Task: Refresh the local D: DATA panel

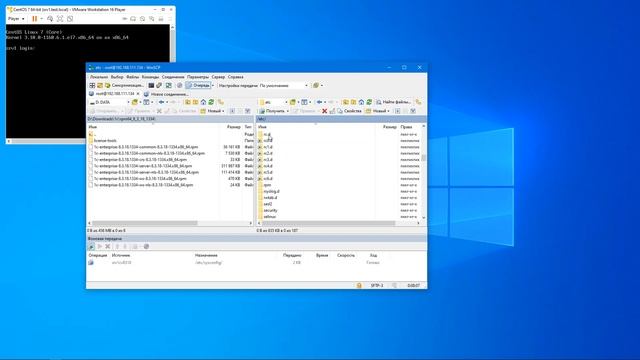Action: (x=211, y=102)
